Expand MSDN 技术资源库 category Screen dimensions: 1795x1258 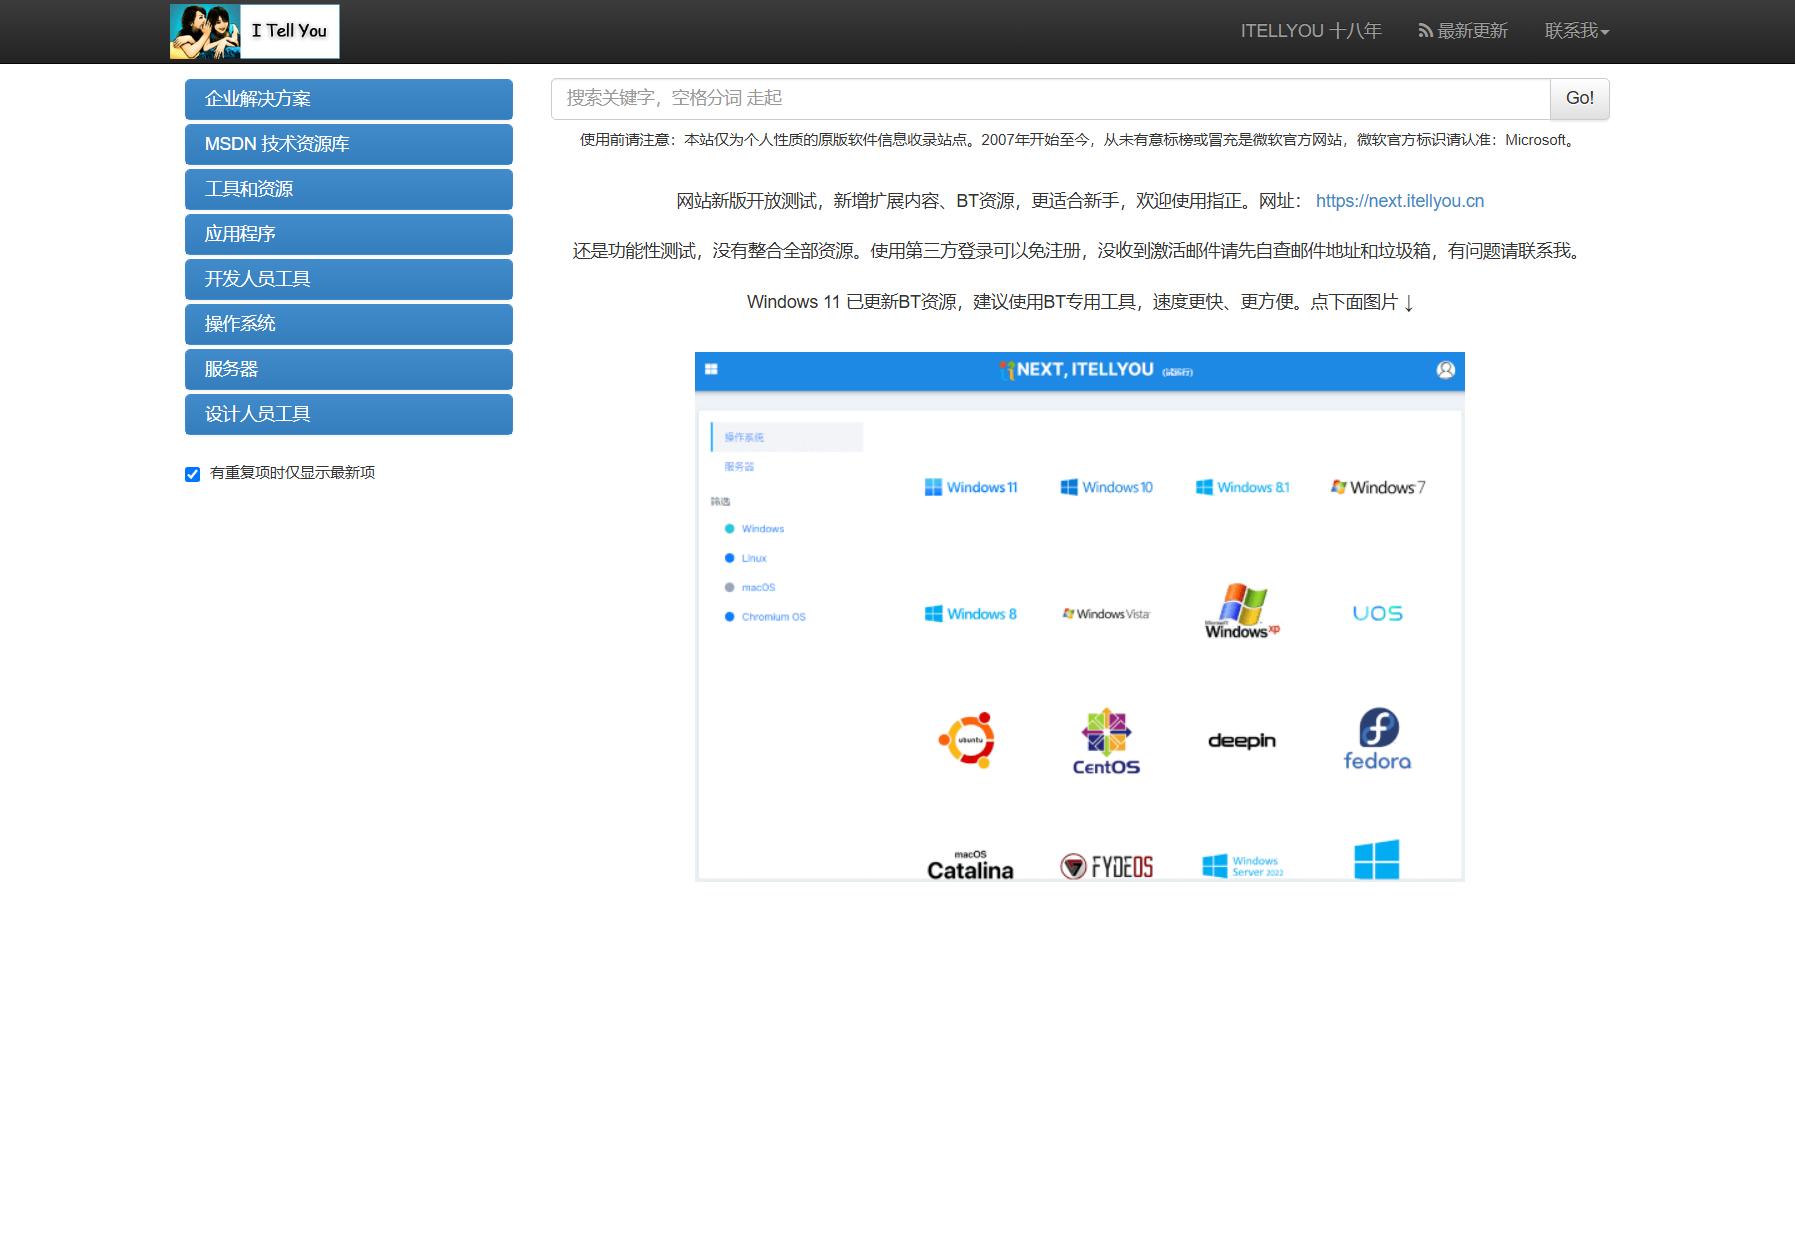coord(349,144)
